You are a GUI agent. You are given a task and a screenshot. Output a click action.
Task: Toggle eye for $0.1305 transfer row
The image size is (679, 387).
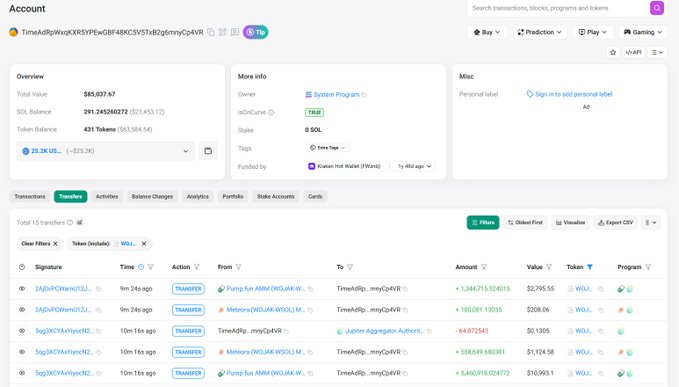(x=22, y=331)
